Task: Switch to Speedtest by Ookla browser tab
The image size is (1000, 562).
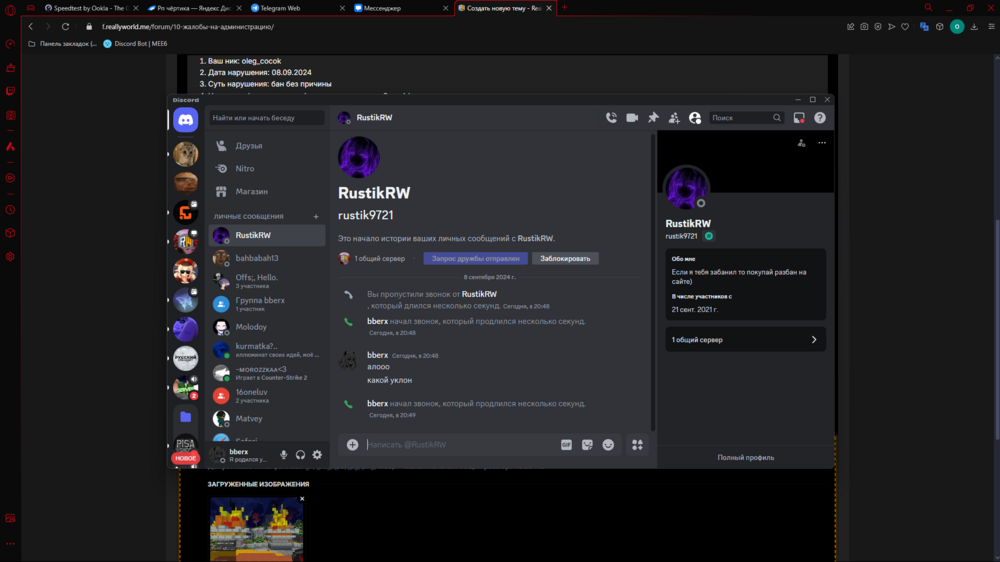Action: click(x=90, y=8)
